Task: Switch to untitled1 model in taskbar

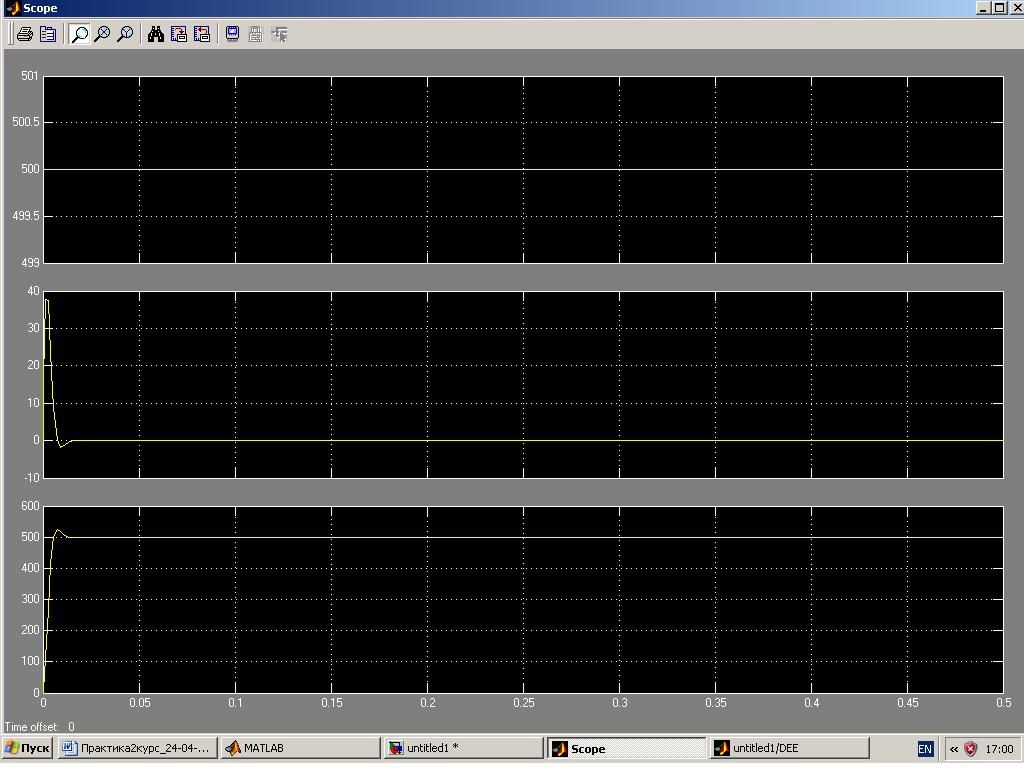Action: click(x=463, y=748)
